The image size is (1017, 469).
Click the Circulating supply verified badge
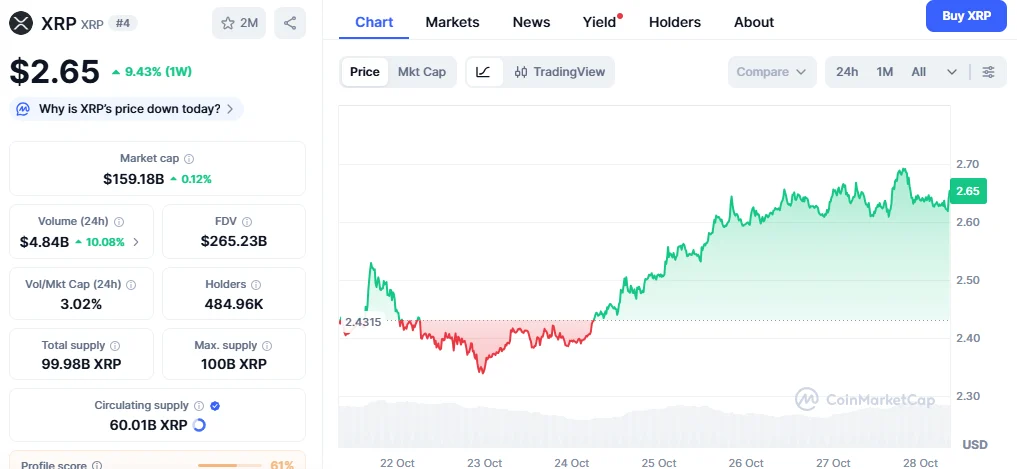click(216, 406)
